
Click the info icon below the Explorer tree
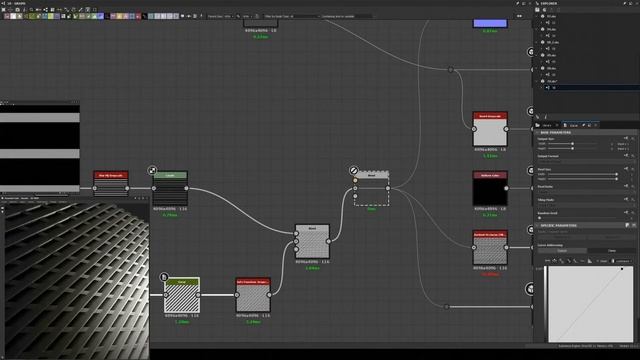coord(545,117)
